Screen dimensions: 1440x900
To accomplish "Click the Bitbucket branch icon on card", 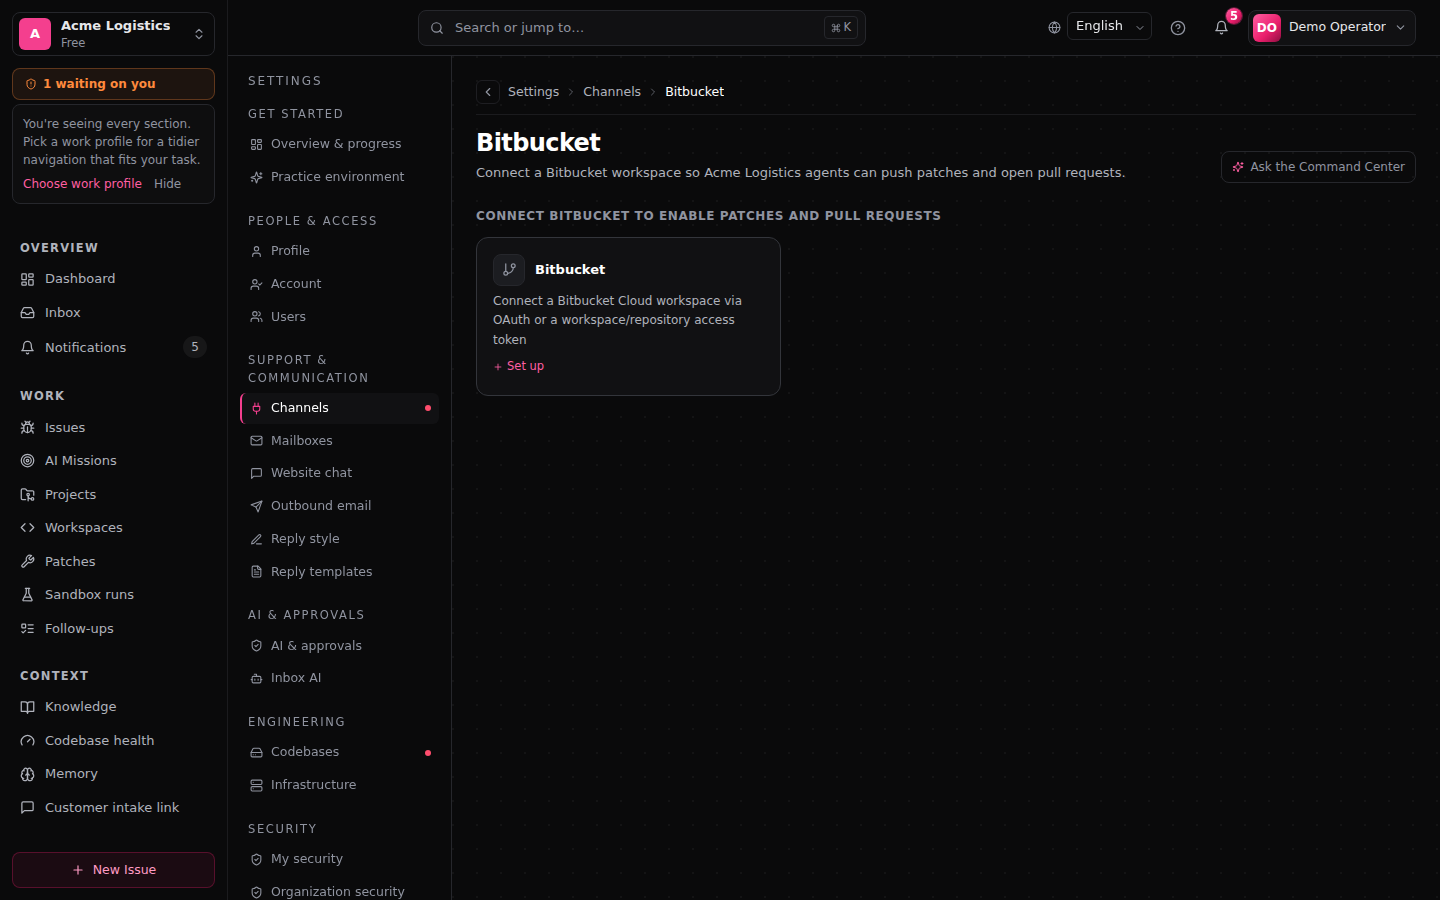I will [x=509, y=269].
